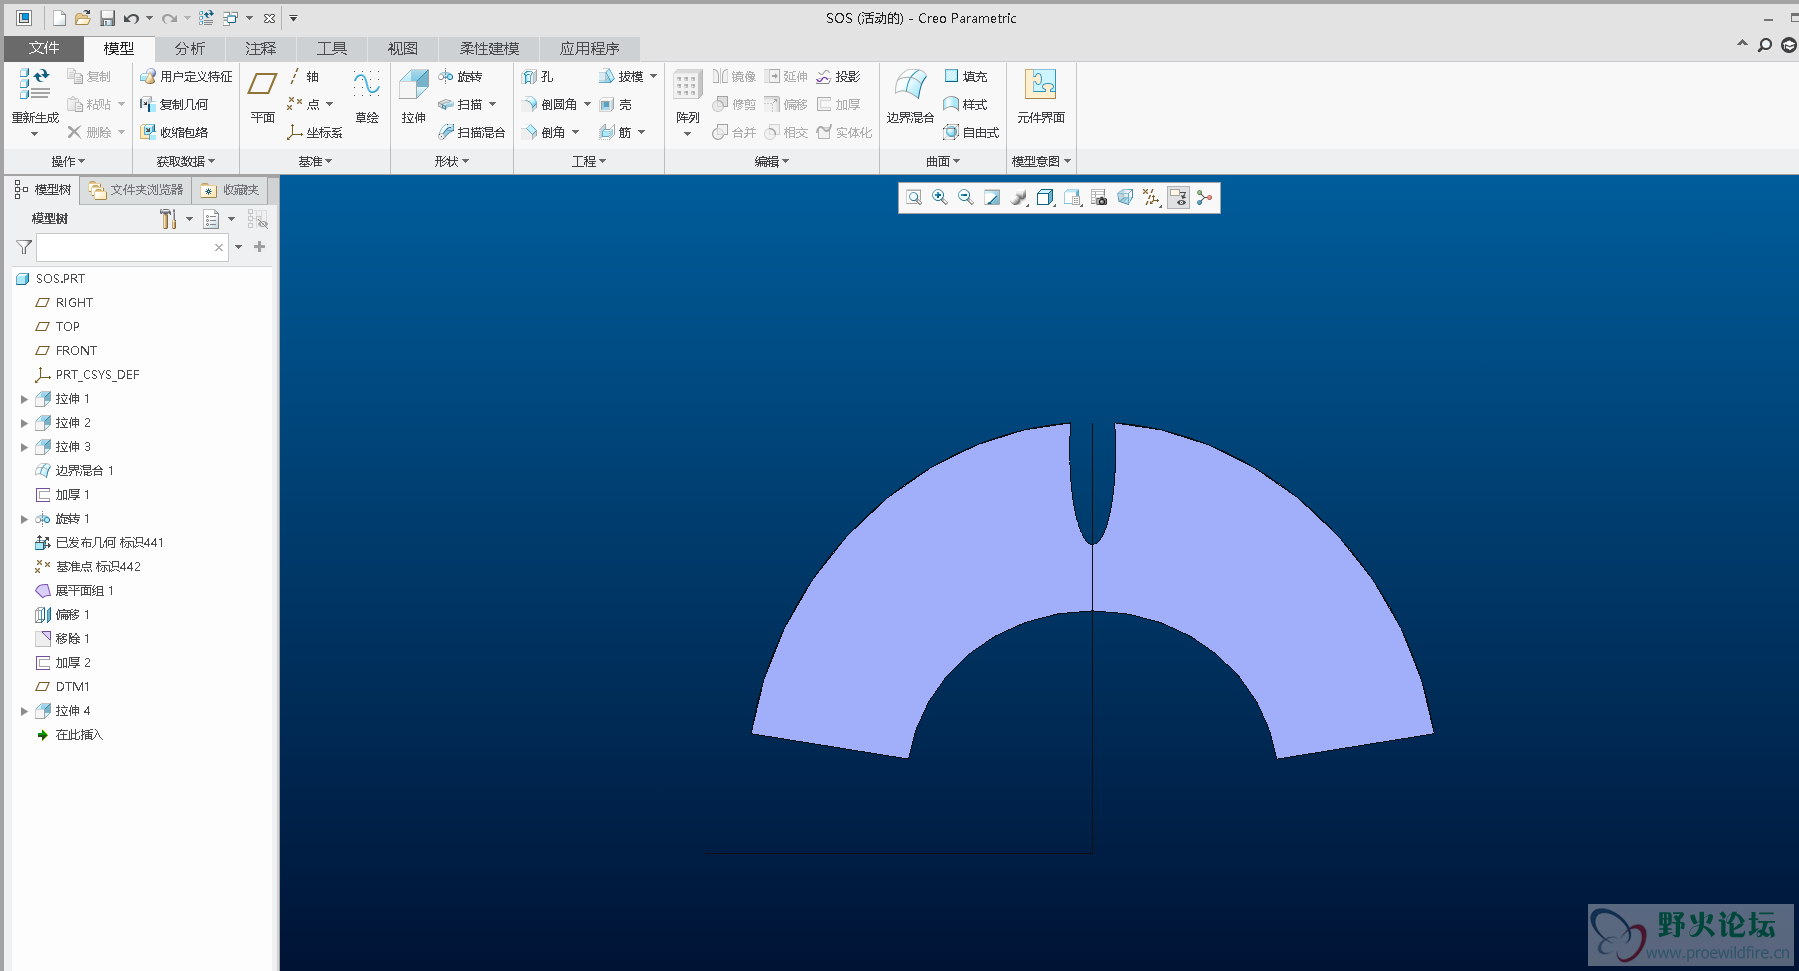Expand the 拉伸 4 tree node

(24, 711)
